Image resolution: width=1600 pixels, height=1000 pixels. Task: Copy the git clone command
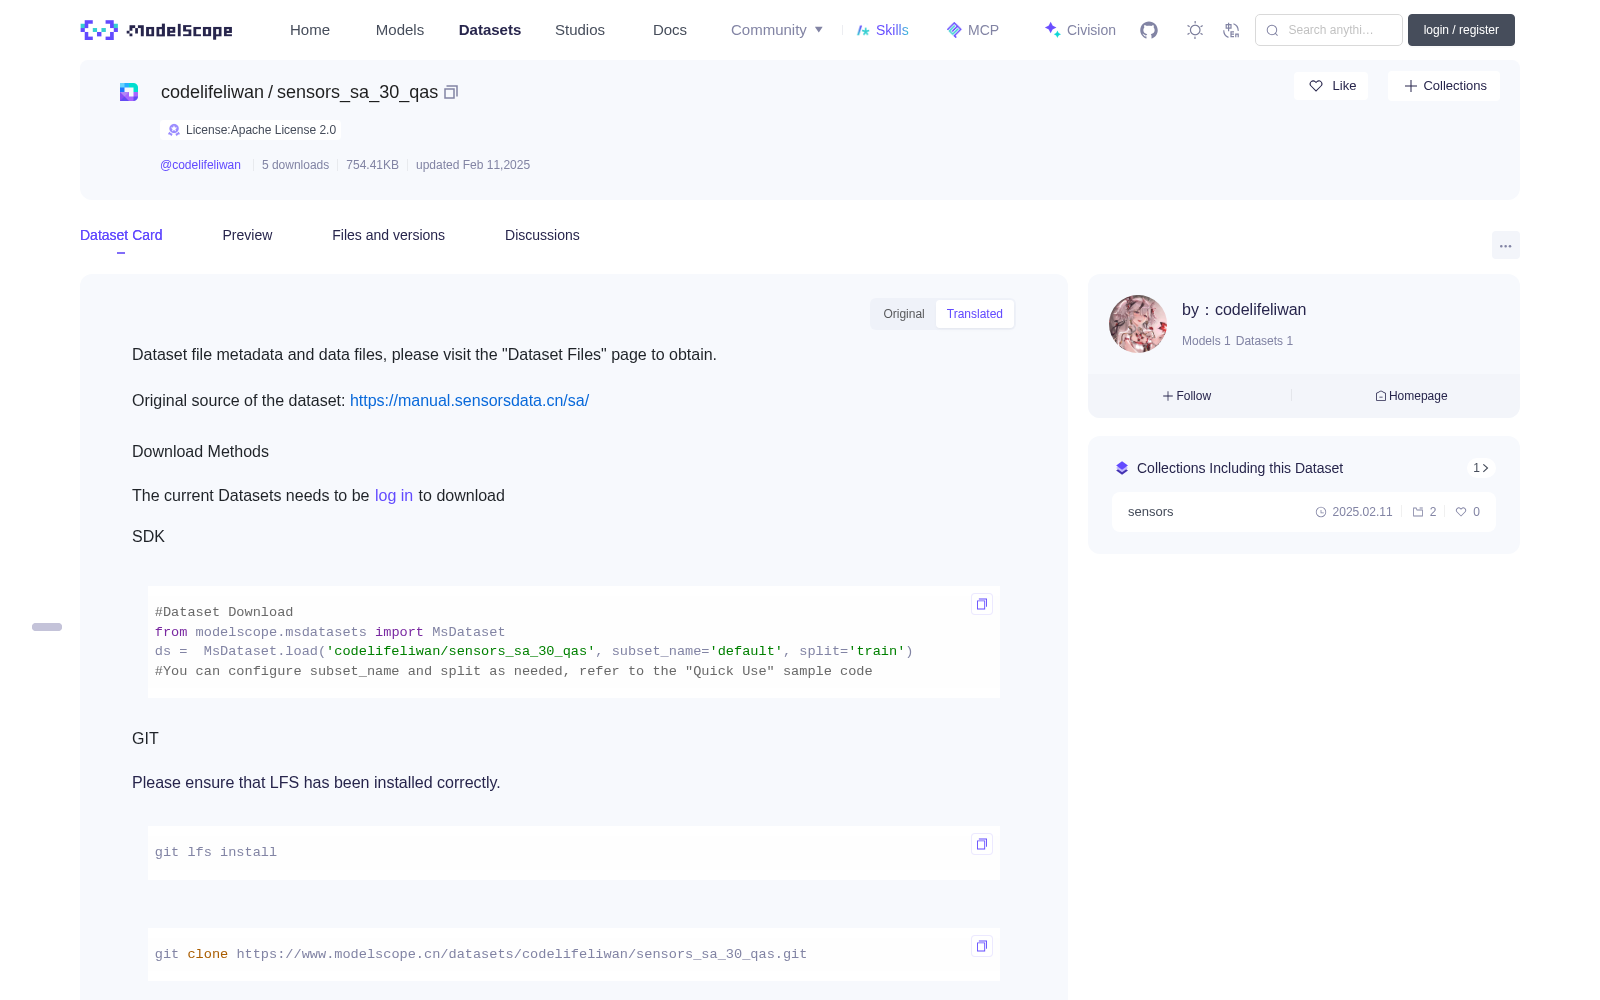pos(982,946)
